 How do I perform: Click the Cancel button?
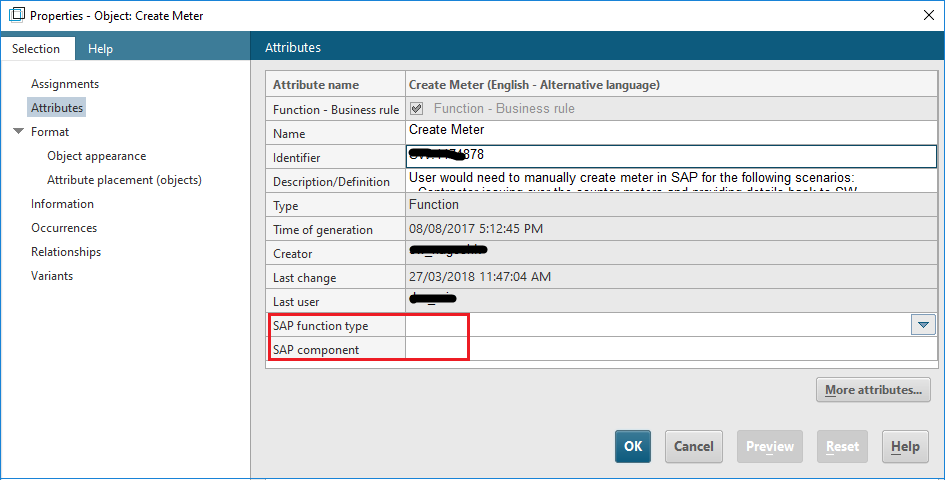point(693,446)
